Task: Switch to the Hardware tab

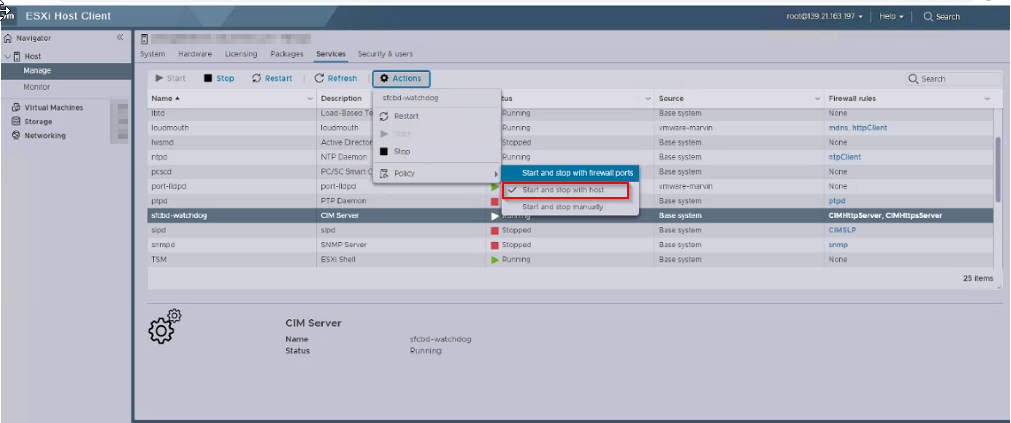Action: point(195,54)
